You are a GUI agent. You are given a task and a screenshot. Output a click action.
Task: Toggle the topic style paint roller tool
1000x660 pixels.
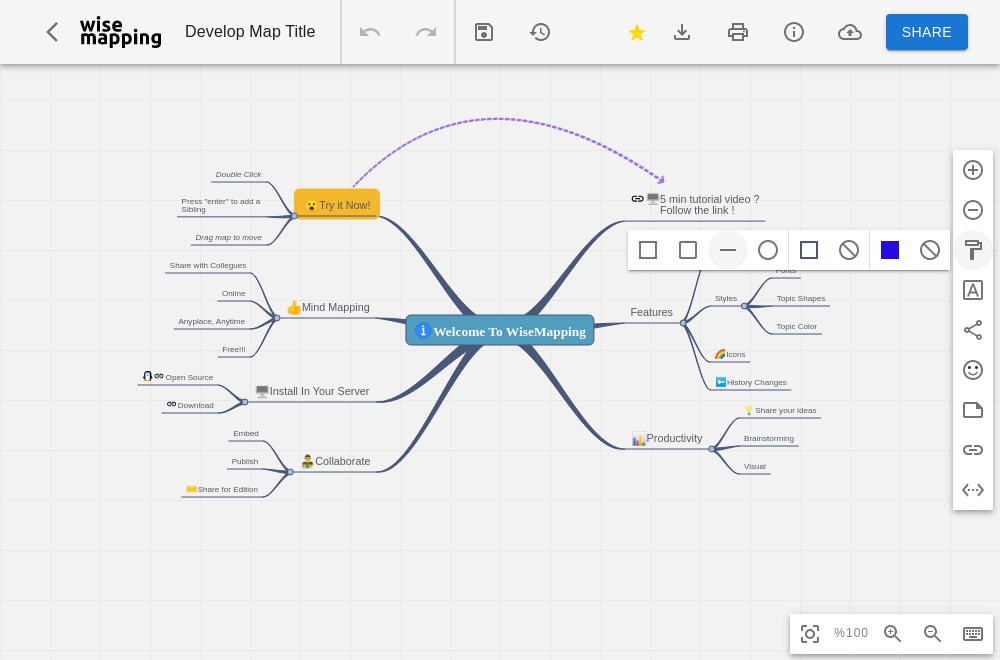(973, 250)
